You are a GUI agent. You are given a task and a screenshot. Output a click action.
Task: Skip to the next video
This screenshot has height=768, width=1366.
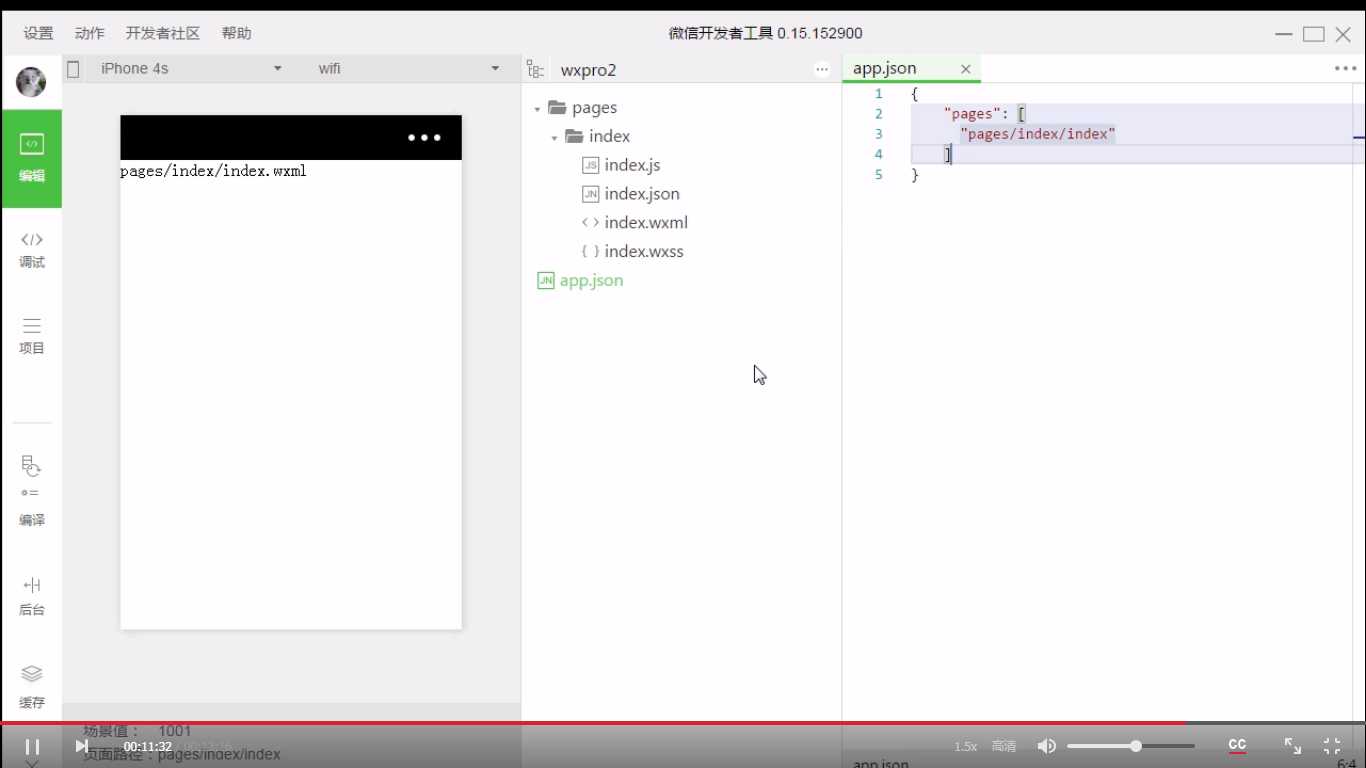pos(82,746)
